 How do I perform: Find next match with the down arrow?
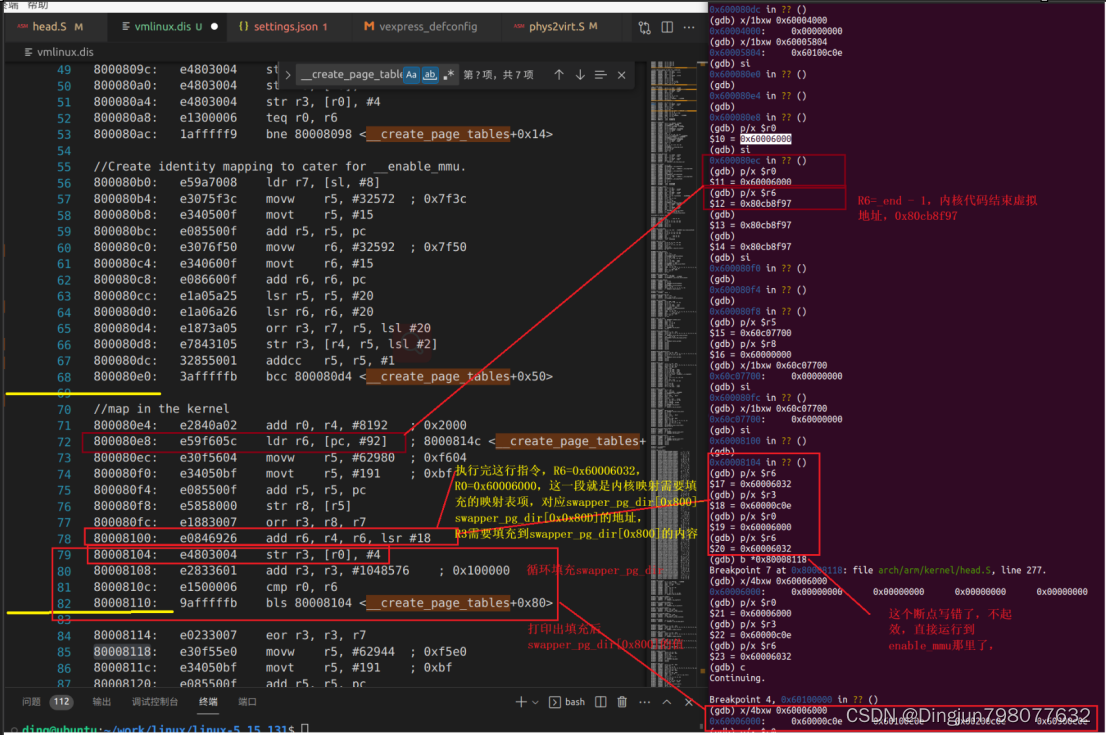(x=580, y=76)
